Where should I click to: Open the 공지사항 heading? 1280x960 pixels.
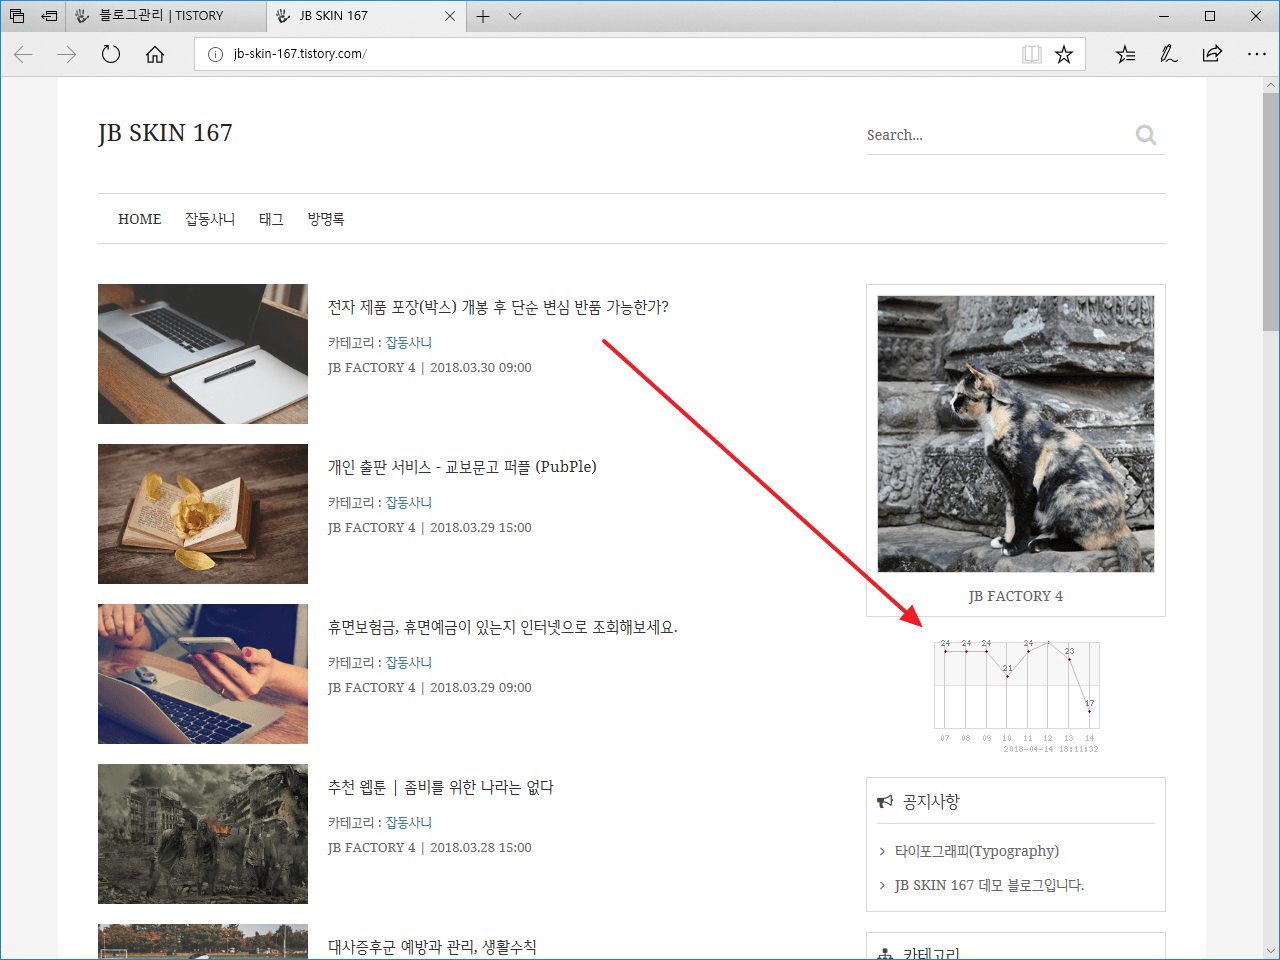pos(931,801)
